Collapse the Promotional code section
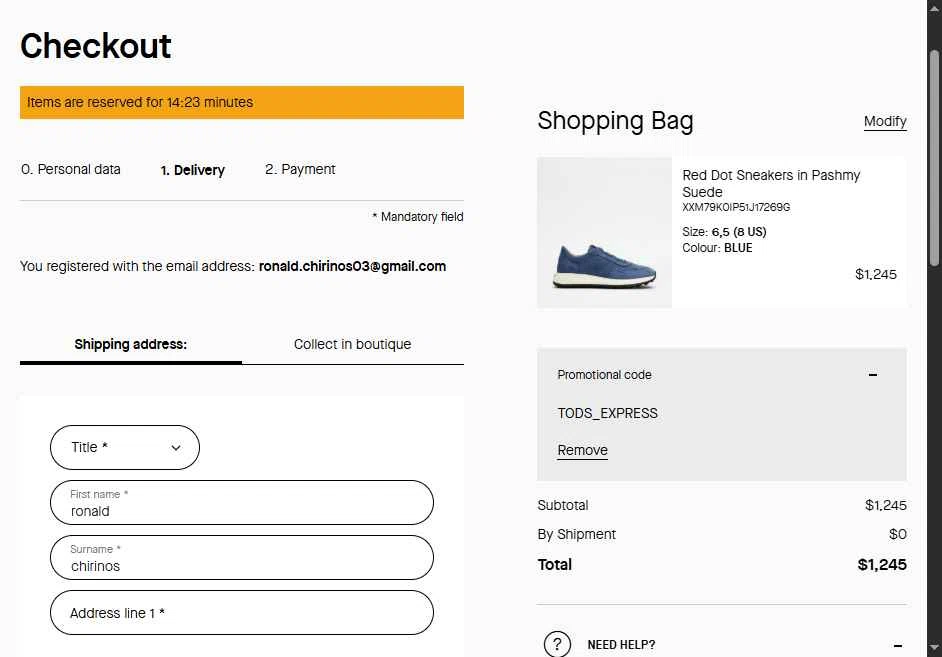The image size is (942, 657). point(872,375)
